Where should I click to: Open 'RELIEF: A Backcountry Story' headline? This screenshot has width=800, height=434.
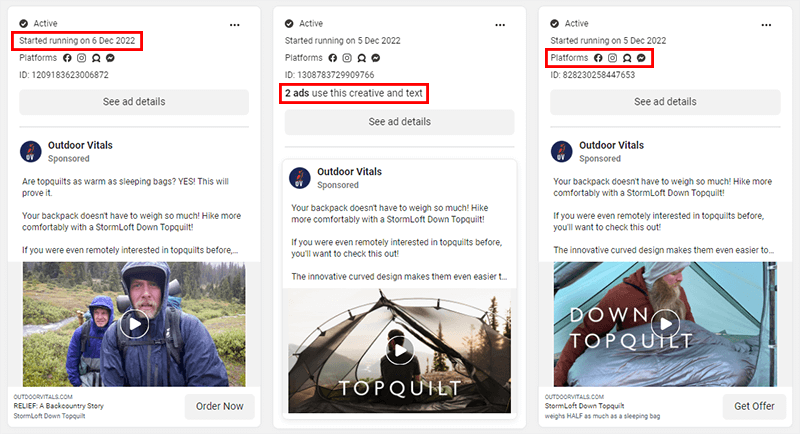coord(59,406)
